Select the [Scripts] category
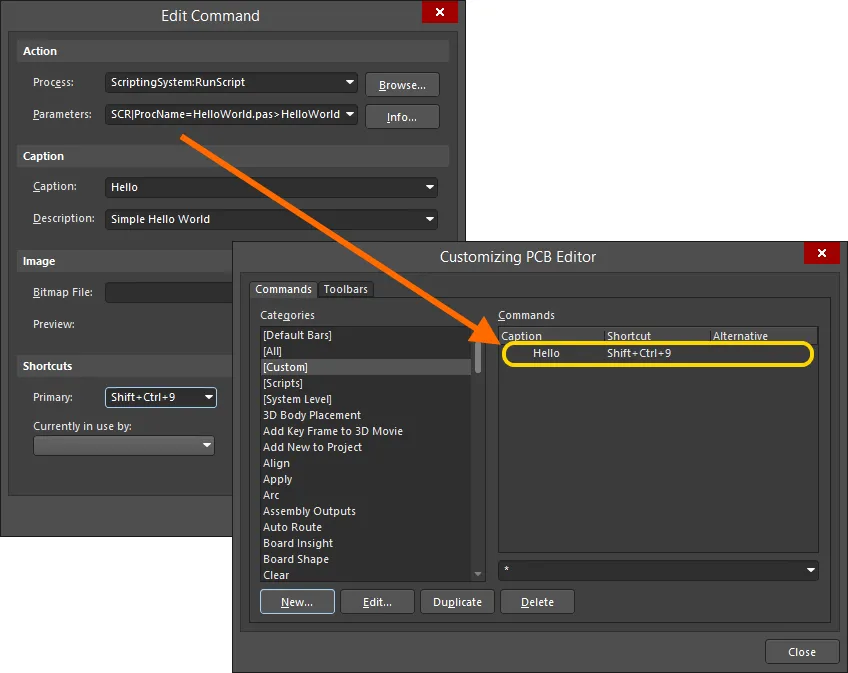This screenshot has width=848, height=673. (366, 383)
